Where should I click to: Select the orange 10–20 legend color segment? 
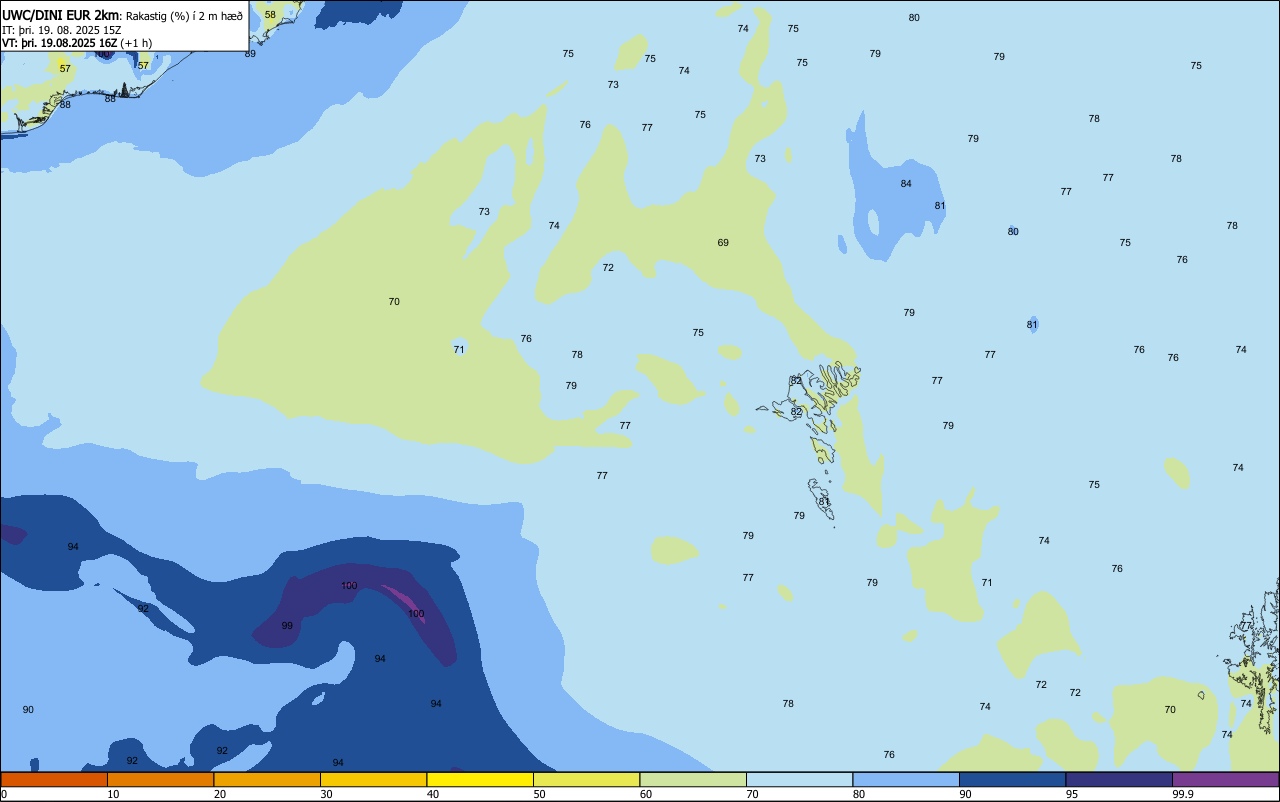[x=160, y=779]
